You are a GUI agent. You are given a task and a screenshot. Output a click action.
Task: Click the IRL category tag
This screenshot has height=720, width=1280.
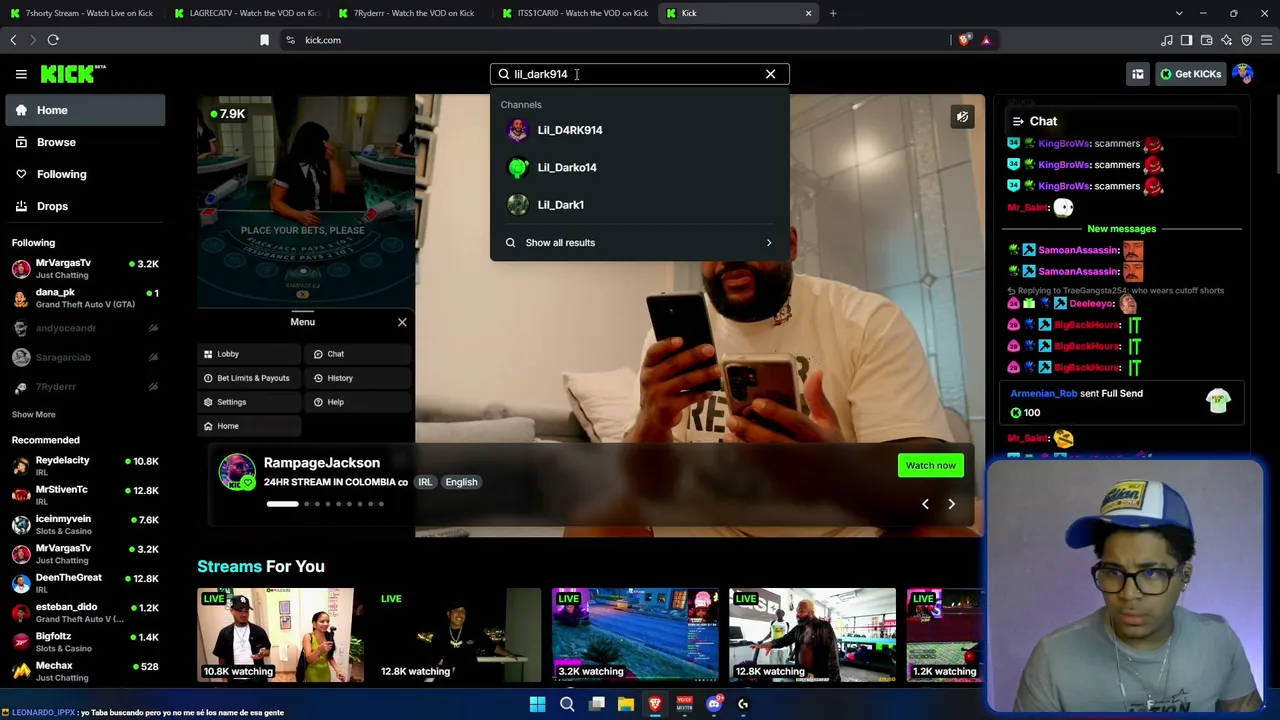click(425, 482)
